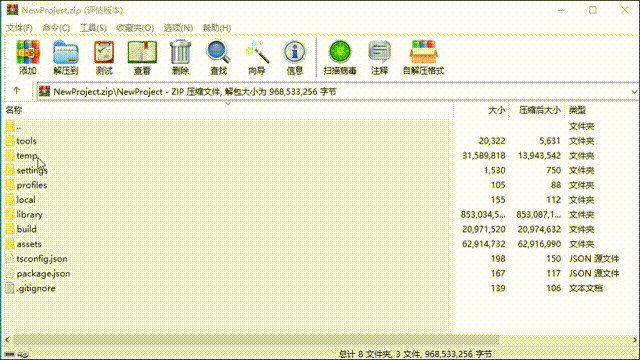Screen dimensions: 640x360
Task: Select the package.json file name
Action: click(x=43, y=273)
